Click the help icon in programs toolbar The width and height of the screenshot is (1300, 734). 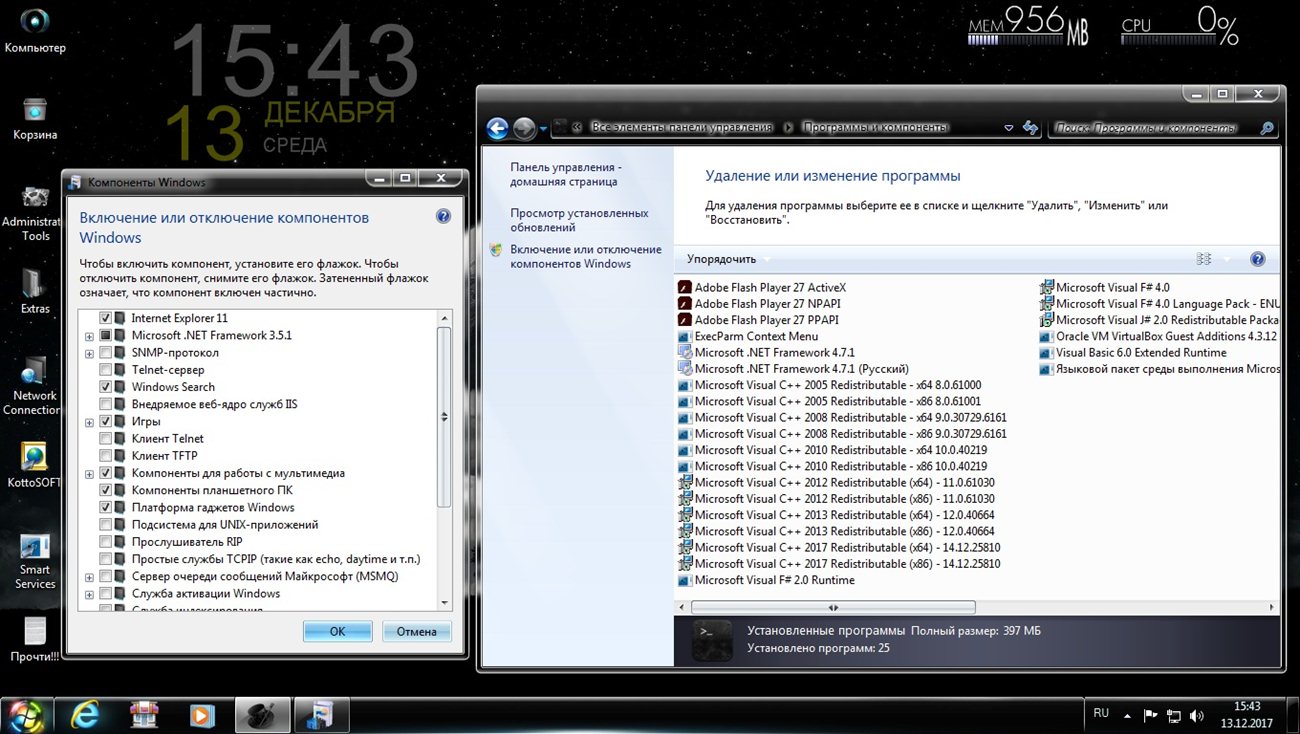point(1257,259)
